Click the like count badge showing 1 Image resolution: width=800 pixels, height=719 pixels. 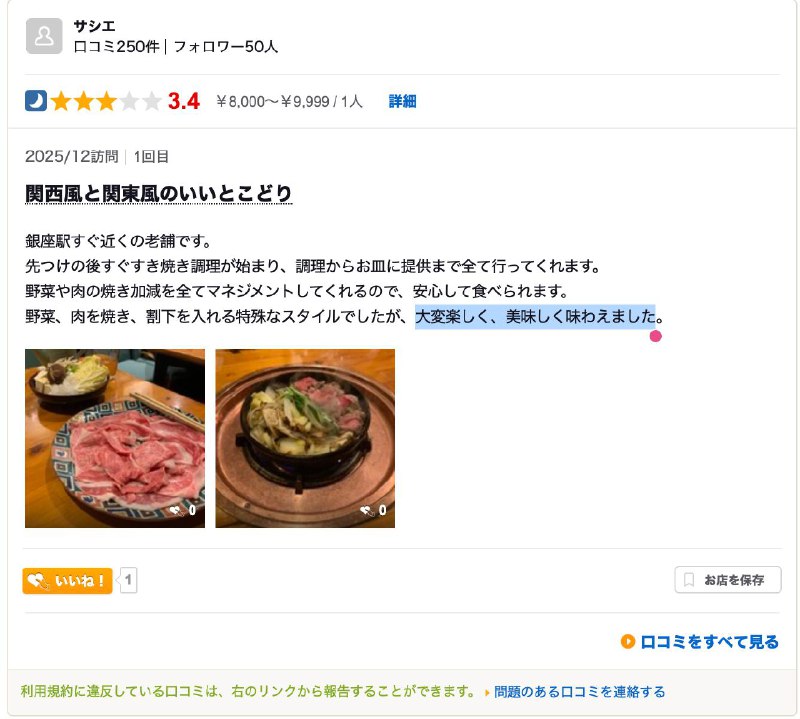(130, 580)
